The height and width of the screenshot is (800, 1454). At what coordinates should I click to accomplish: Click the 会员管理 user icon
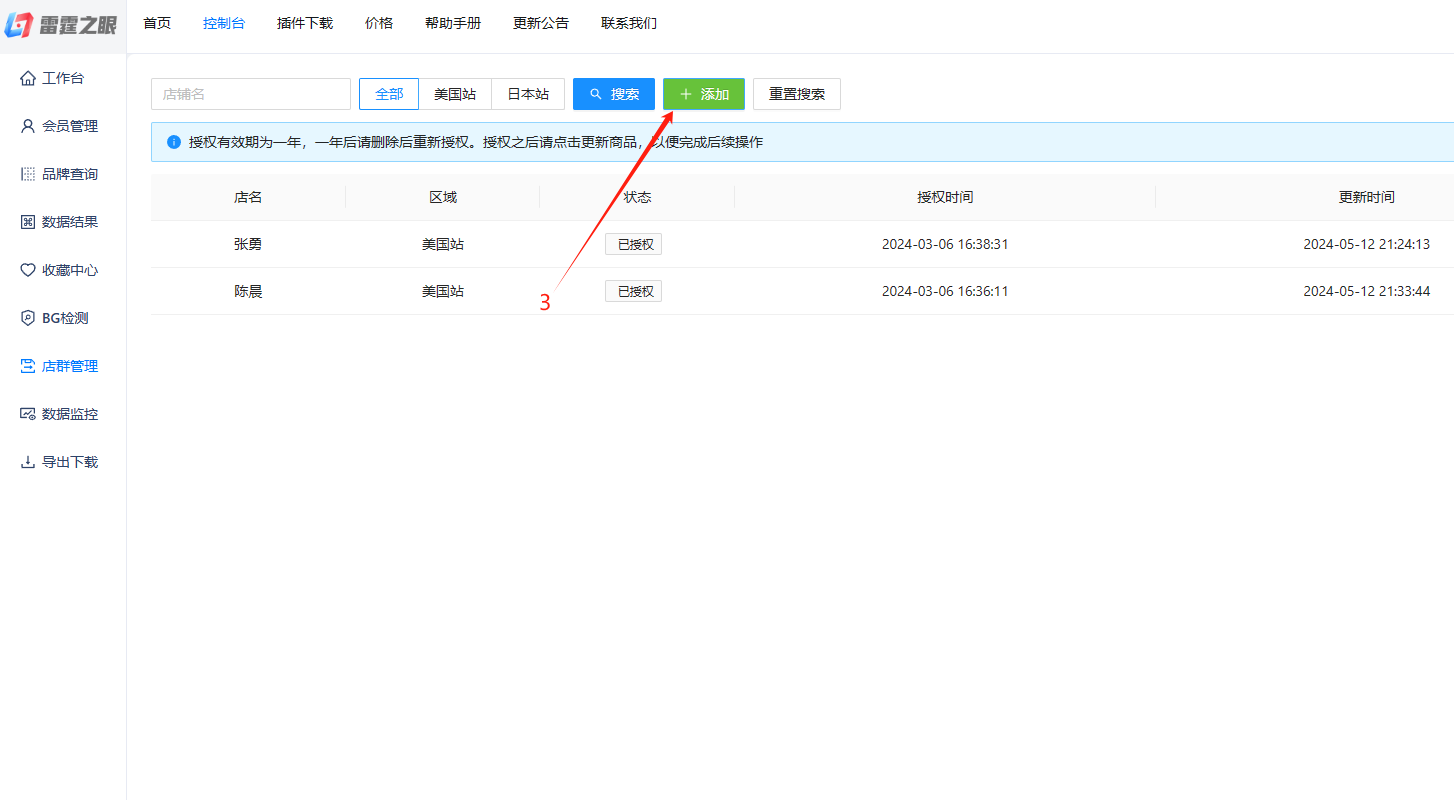(28, 126)
